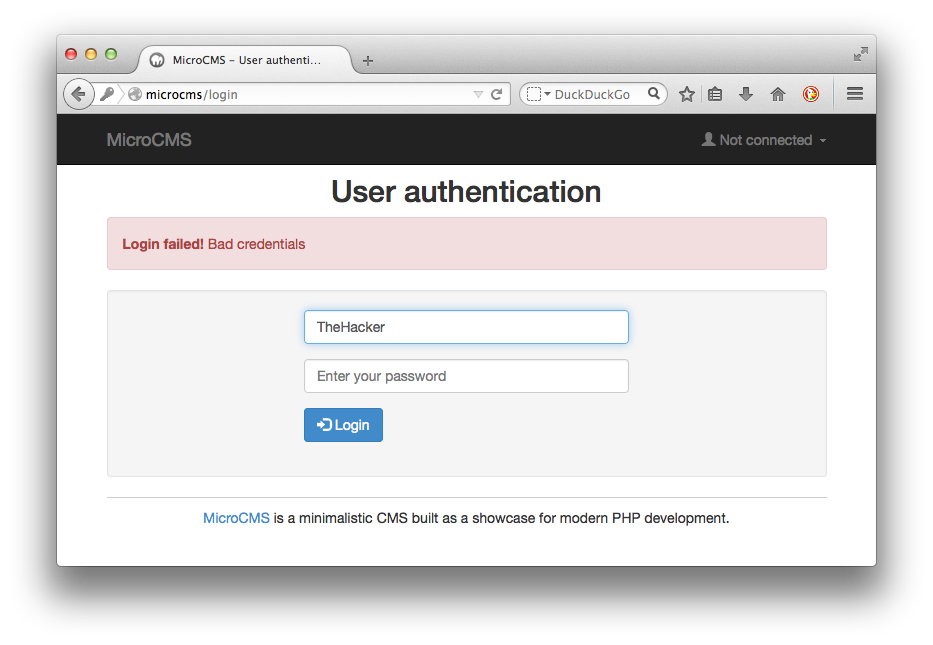Go to home page icon
Image resolution: width=933 pixels, height=645 pixels.
778,94
